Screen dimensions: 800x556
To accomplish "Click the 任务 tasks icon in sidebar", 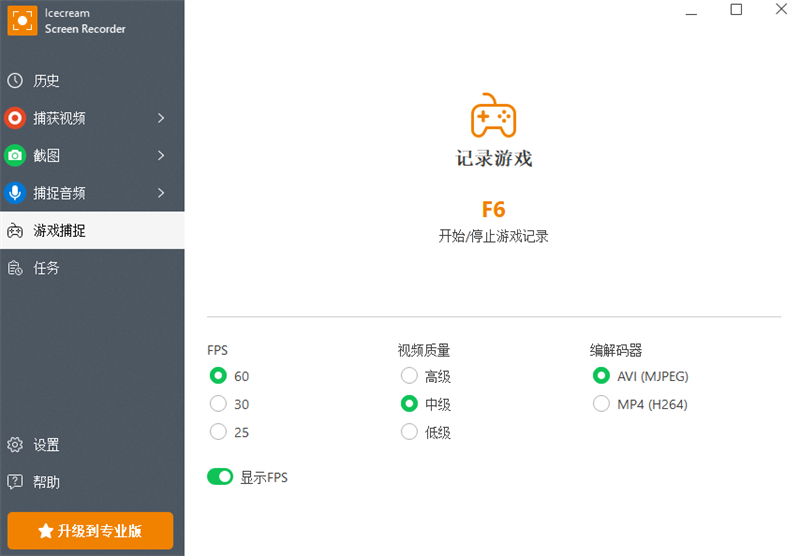I will pyautogui.click(x=15, y=268).
